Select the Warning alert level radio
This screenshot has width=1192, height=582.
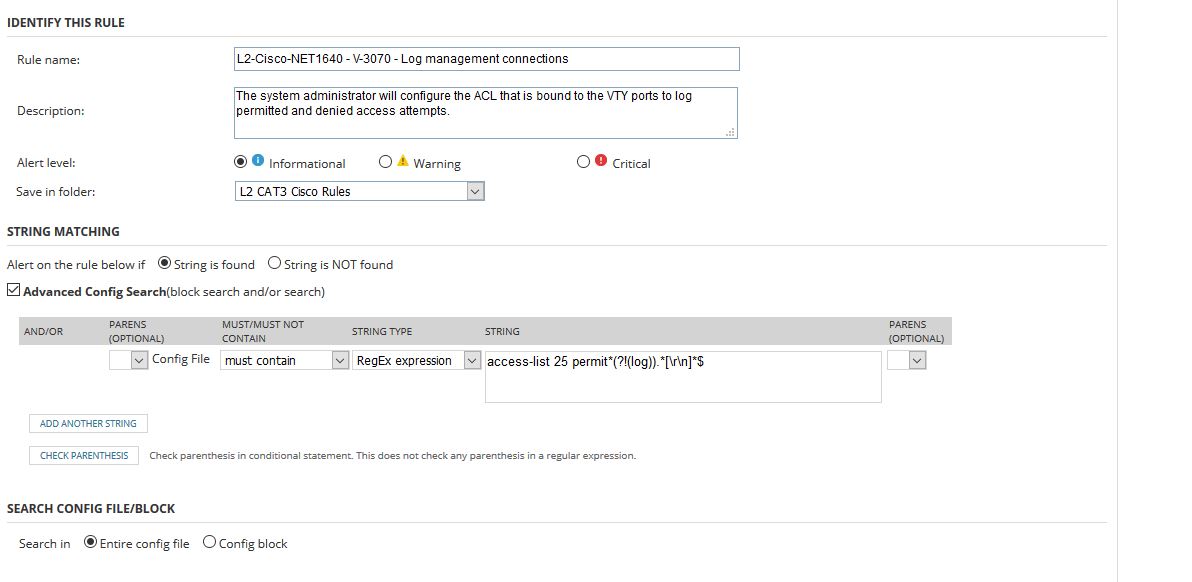(385, 161)
